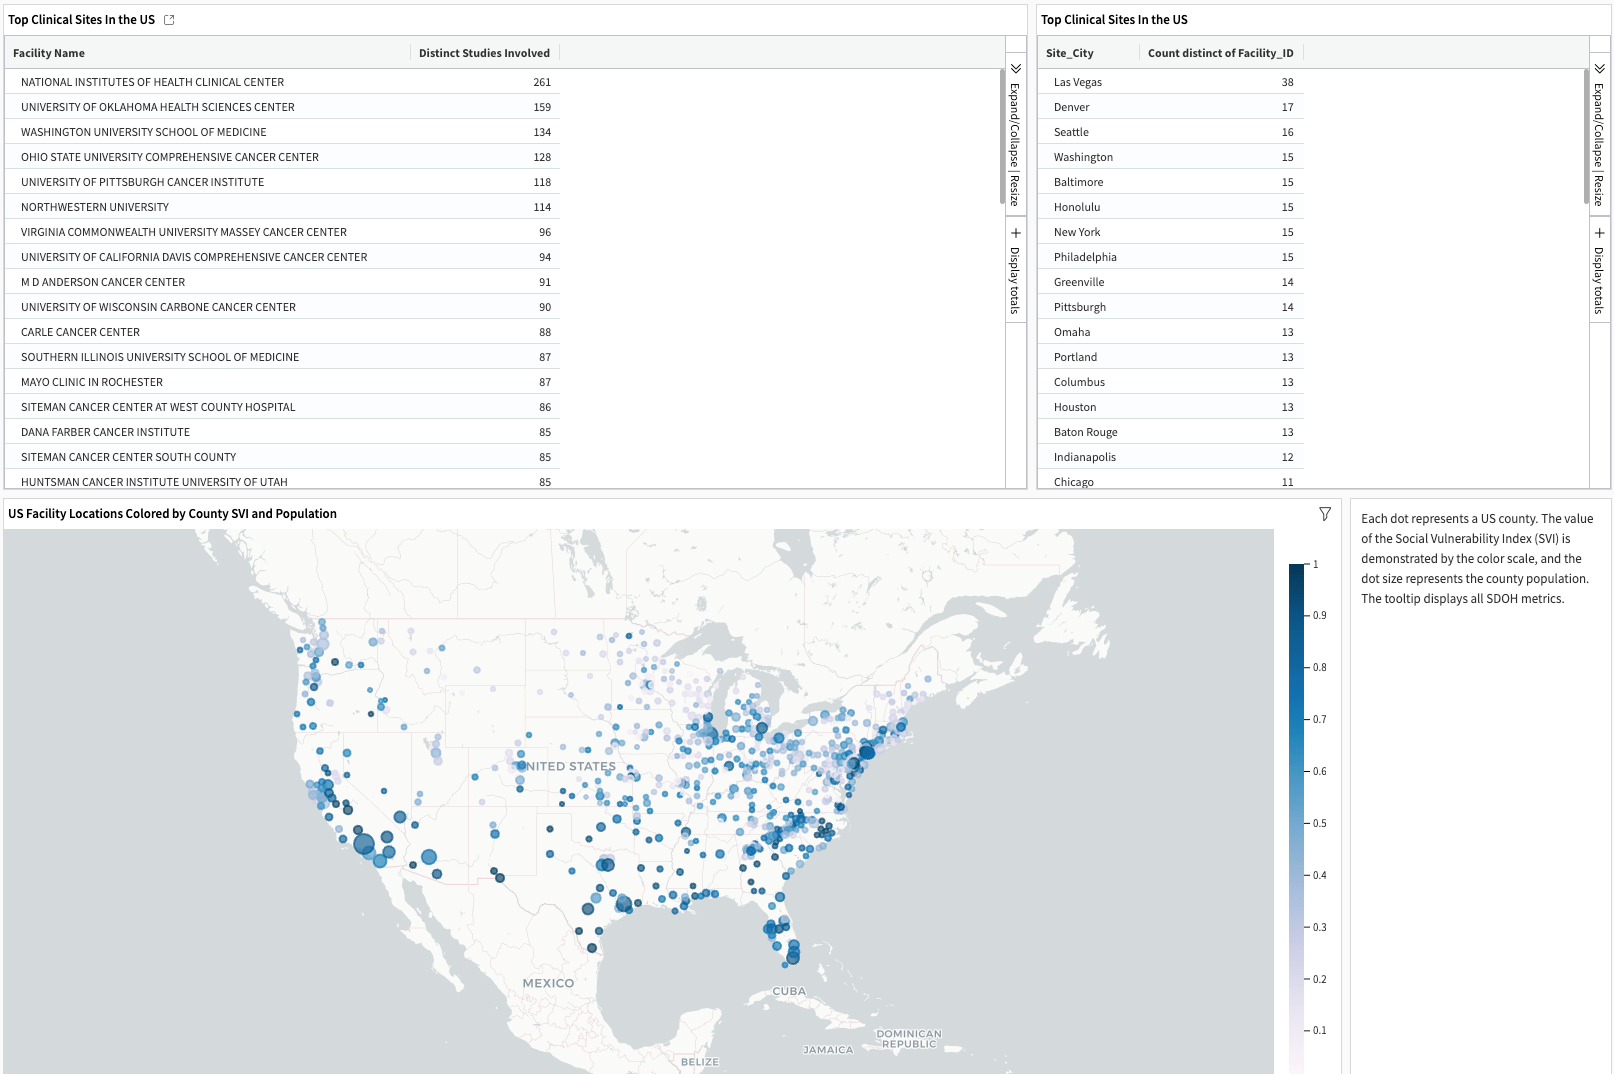Select Northwestern University row
The width and height of the screenshot is (1614, 1074).
click(x=282, y=207)
